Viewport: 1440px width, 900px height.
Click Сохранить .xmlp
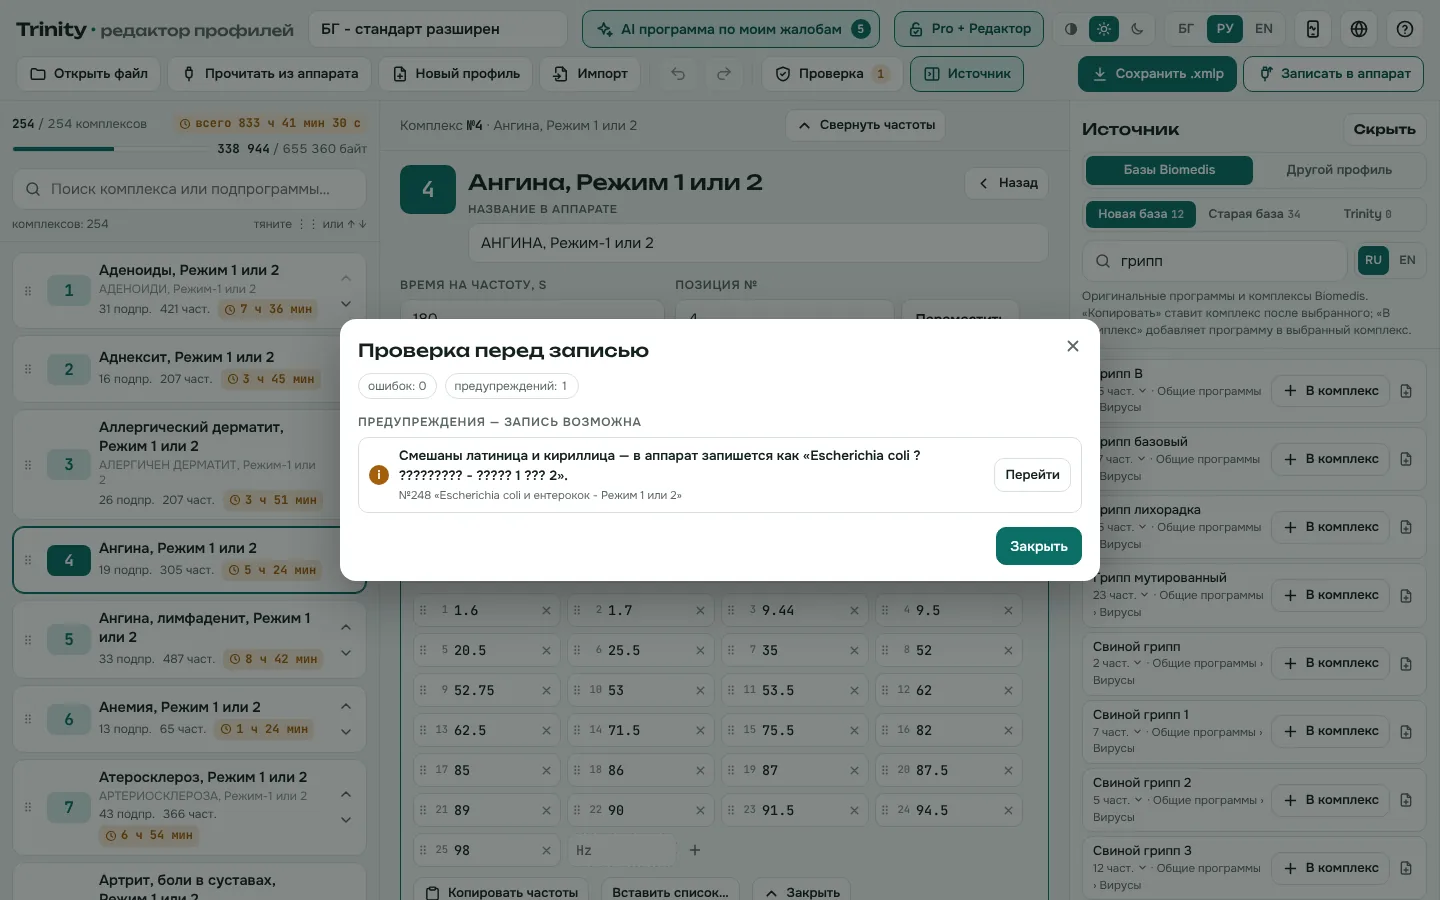(1157, 74)
